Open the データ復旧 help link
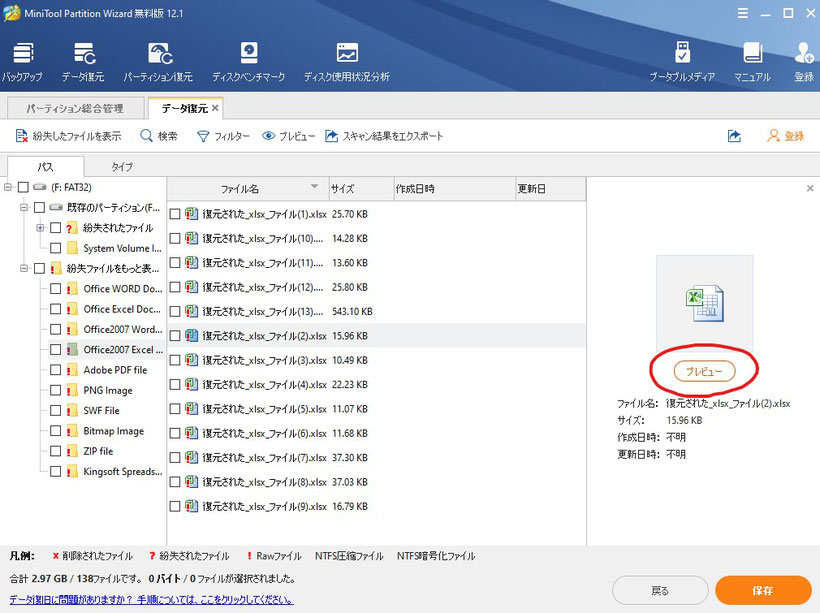The image size is (820, 613). [151, 599]
